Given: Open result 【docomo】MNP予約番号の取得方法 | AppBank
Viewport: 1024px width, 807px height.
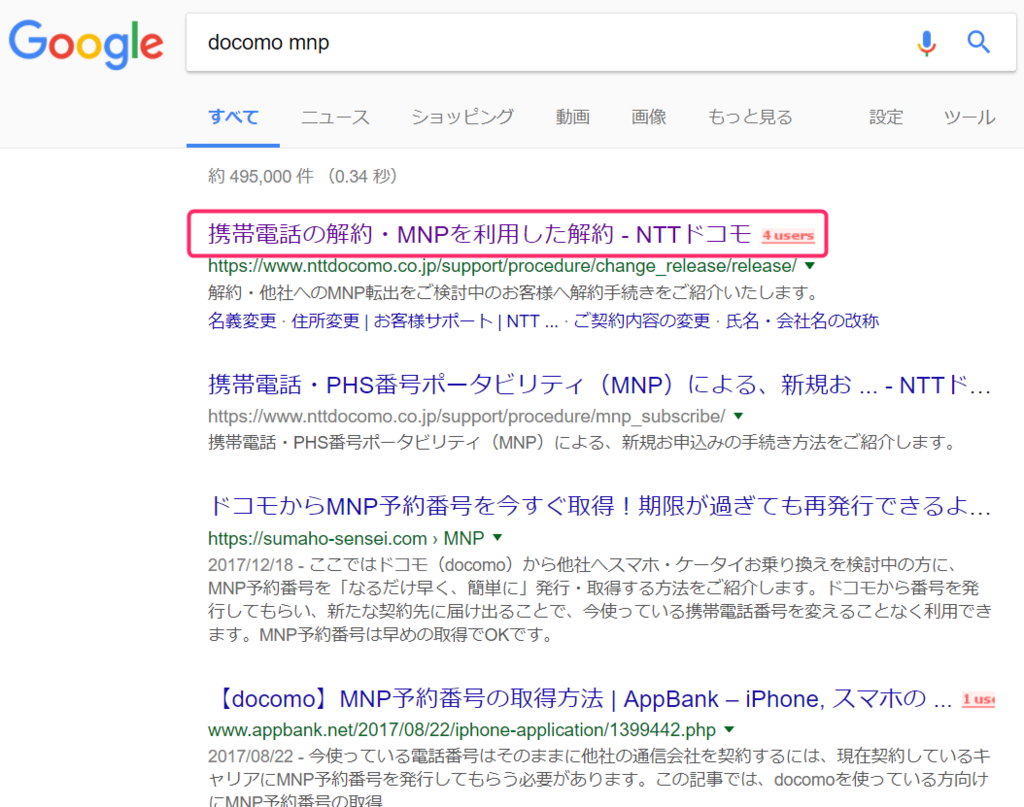Looking at the screenshot, I should pos(583,699).
